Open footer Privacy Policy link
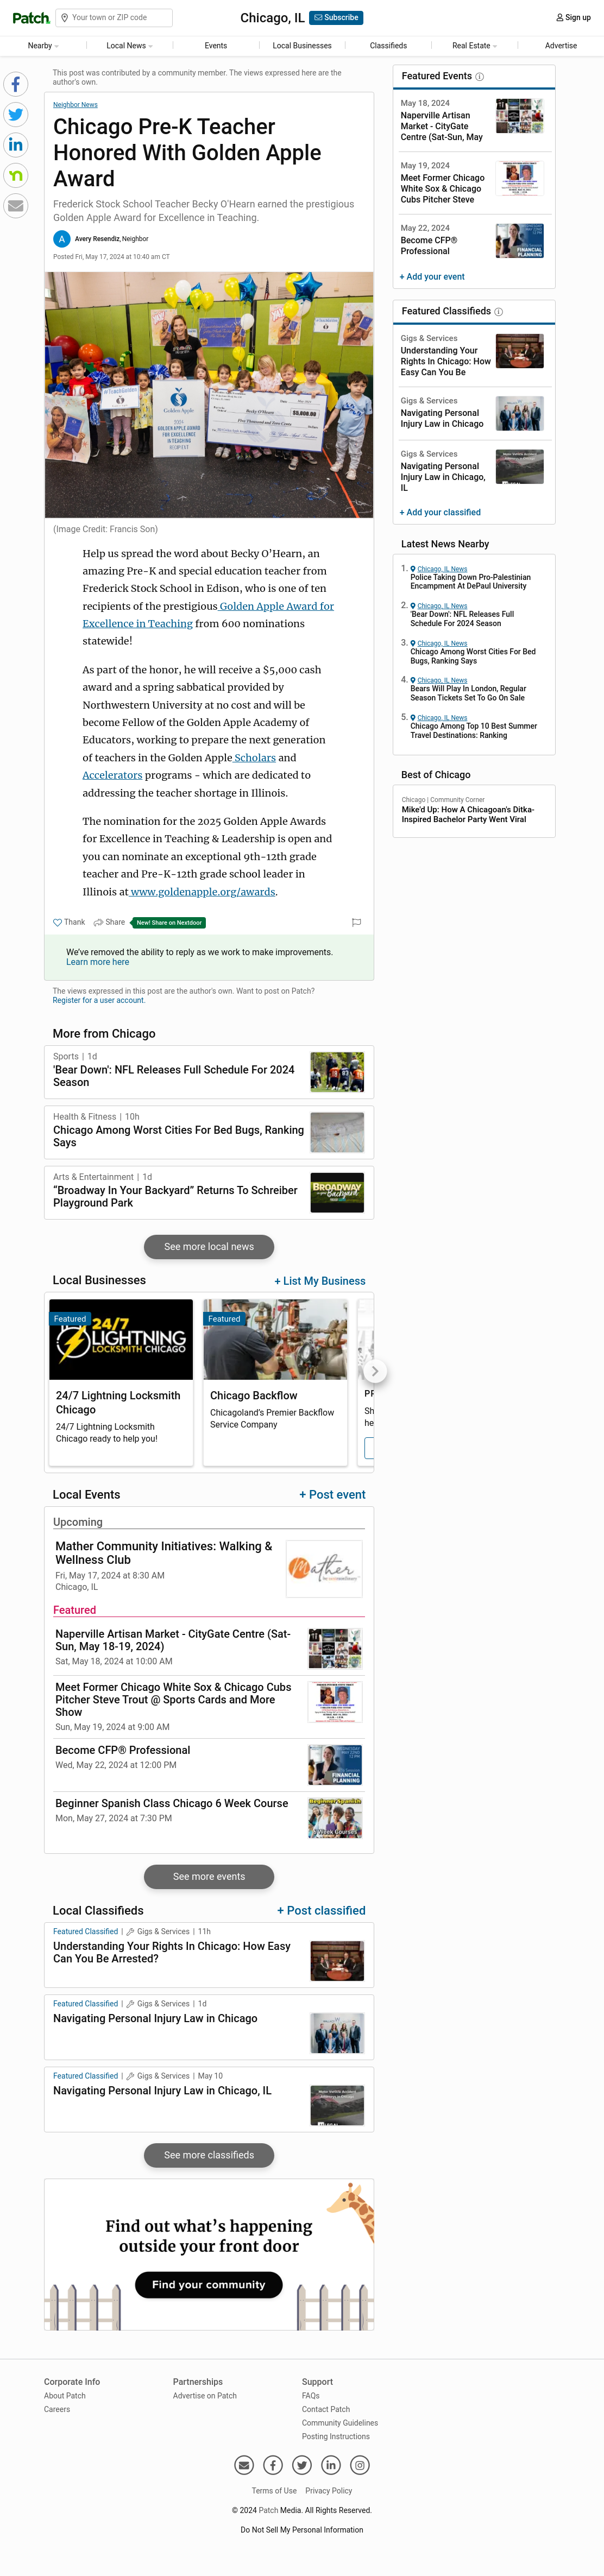The image size is (604, 2576). [329, 2491]
